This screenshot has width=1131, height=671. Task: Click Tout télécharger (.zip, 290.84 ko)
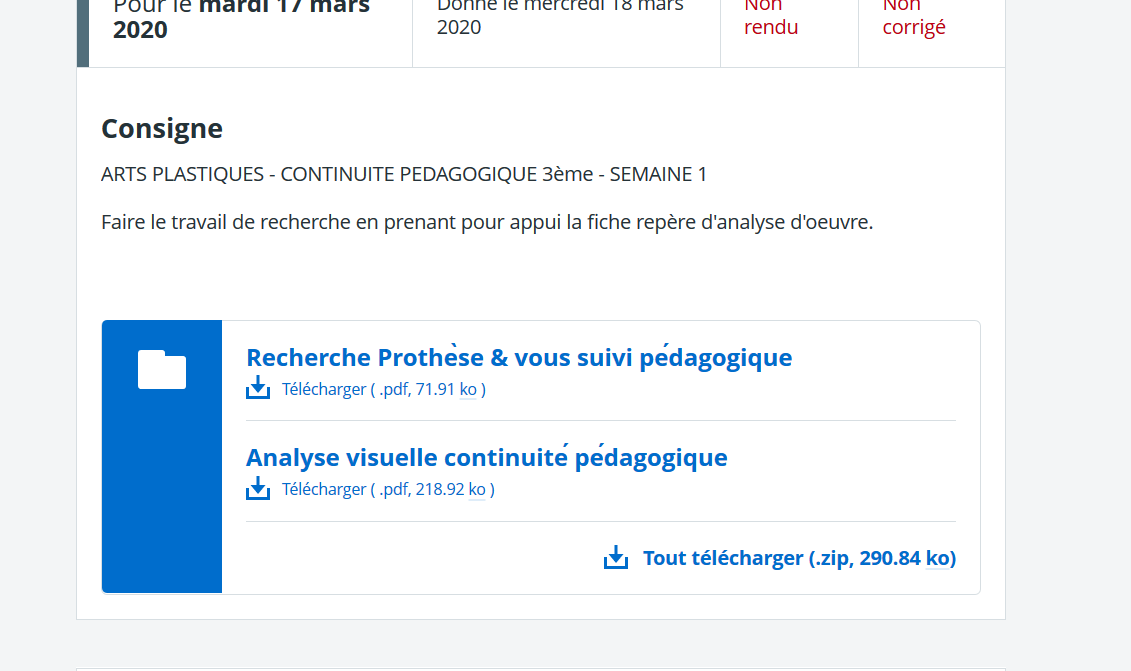pyautogui.click(x=799, y=558)
